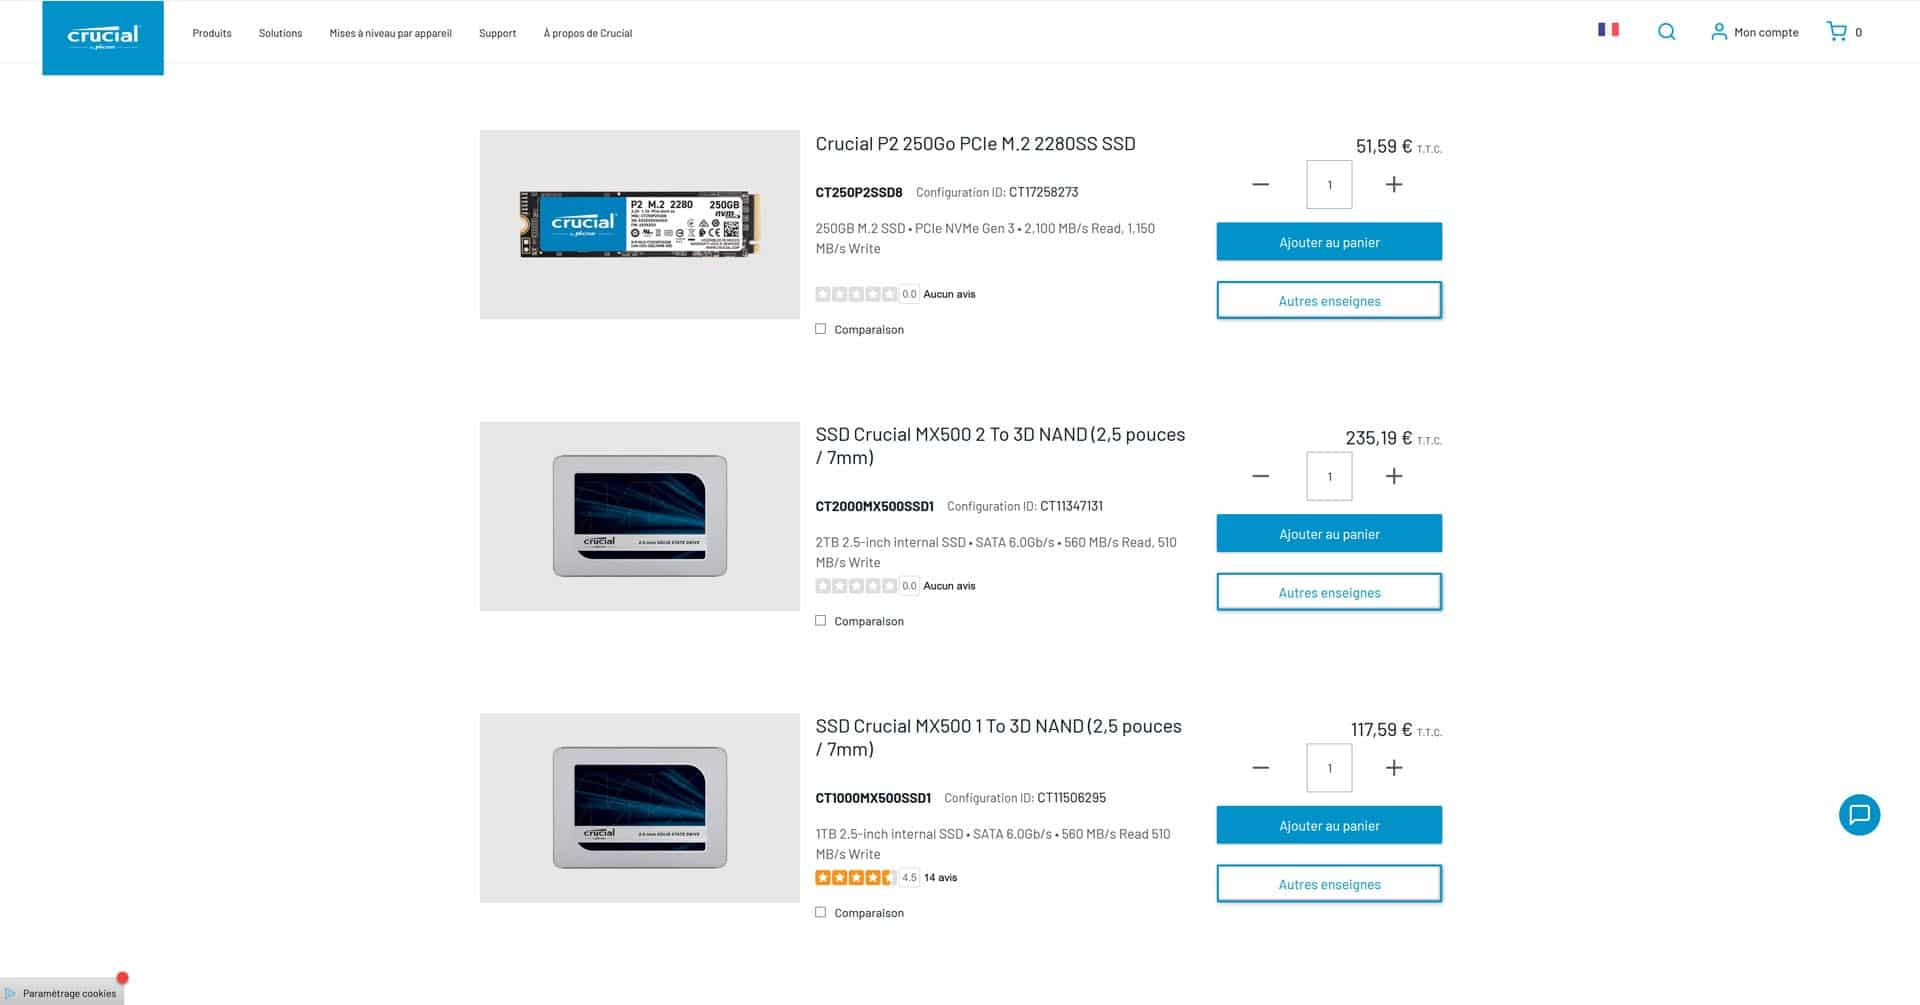Add Crucial P2 250Go to cart

[1329, 242]
